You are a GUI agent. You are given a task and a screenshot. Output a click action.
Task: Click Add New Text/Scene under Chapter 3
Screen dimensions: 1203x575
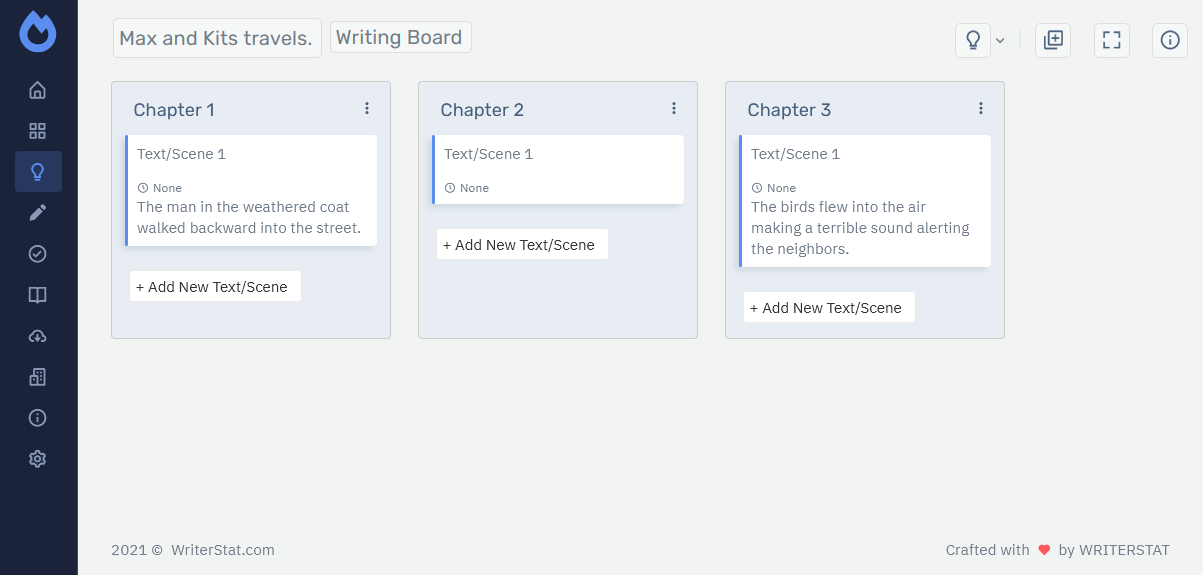tap(829, 308)
